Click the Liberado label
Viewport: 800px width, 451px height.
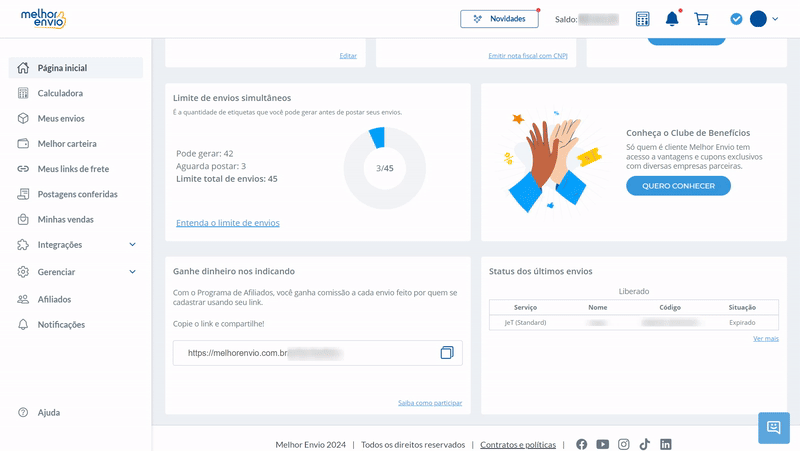coord(634,291)
